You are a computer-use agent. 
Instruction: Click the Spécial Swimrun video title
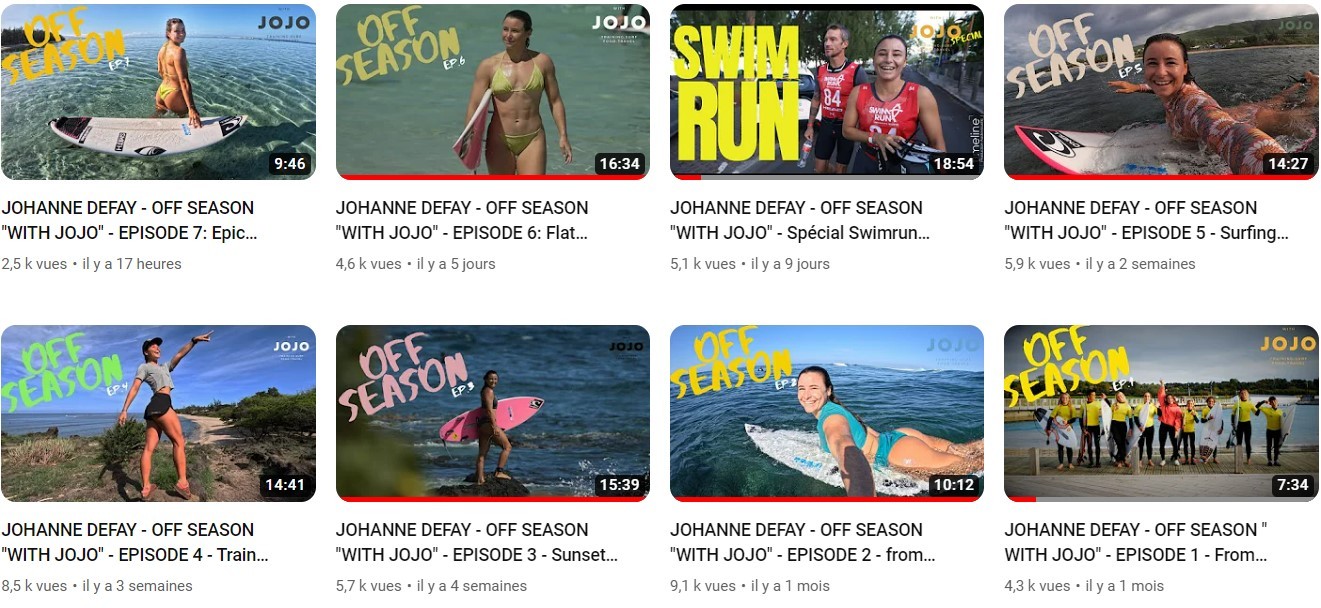[800, 221]
